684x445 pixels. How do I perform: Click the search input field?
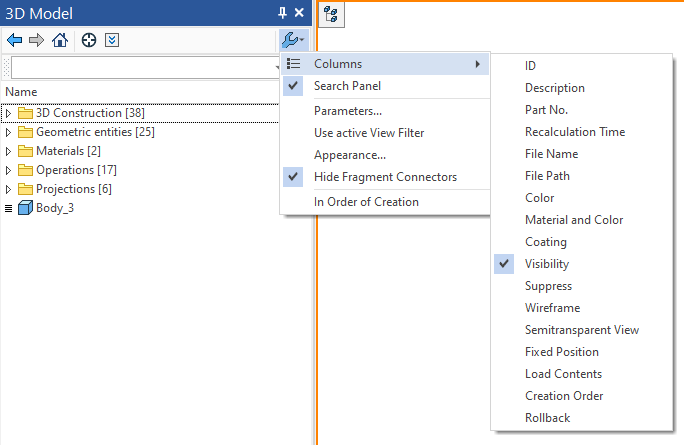[x=145, y=68]
